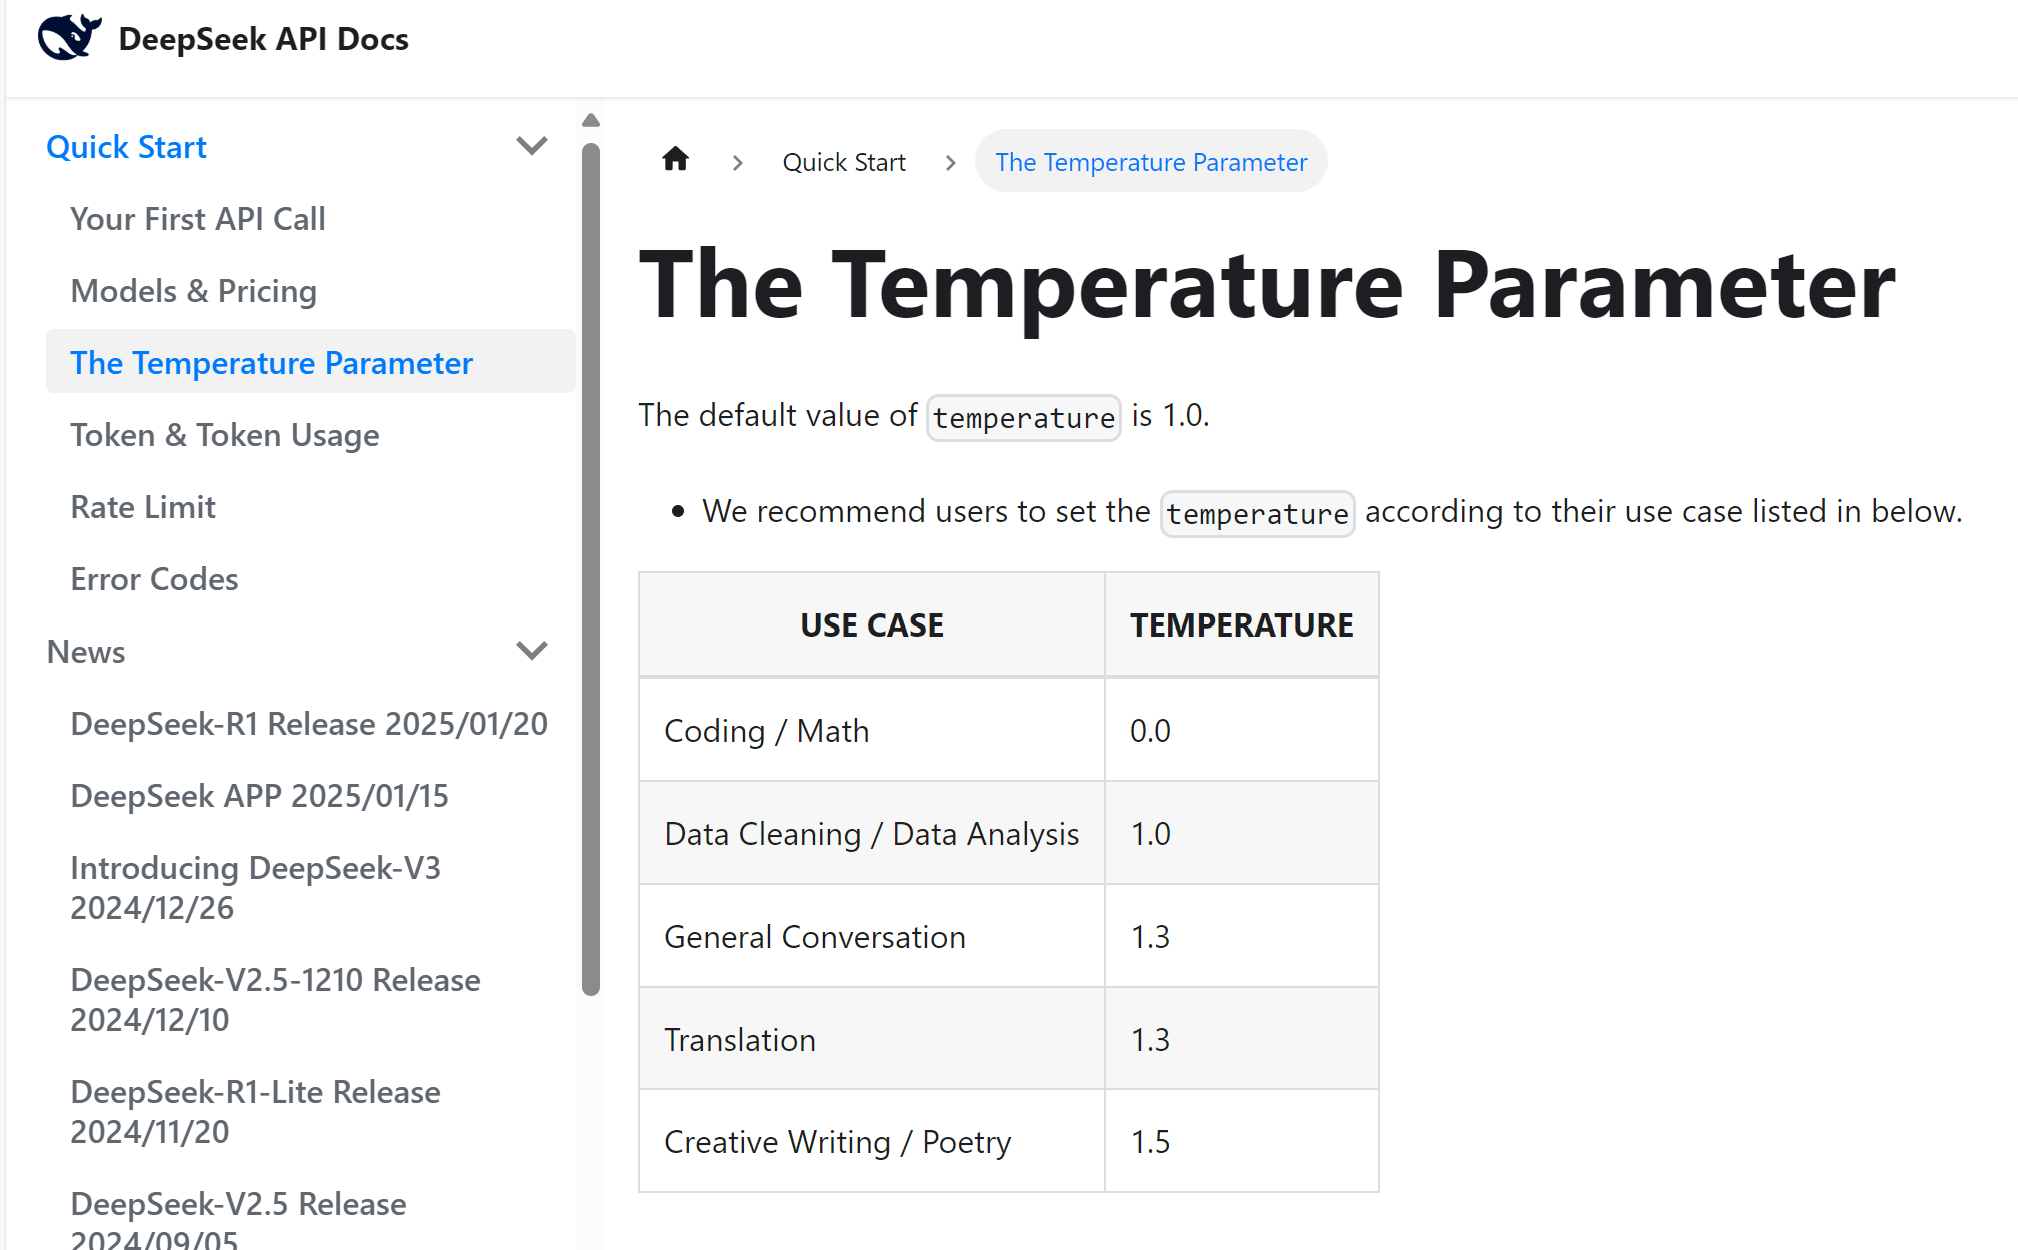Click the DeepSeek whale logo icon
This screenshot has height=1250, width=2018.
69,38
